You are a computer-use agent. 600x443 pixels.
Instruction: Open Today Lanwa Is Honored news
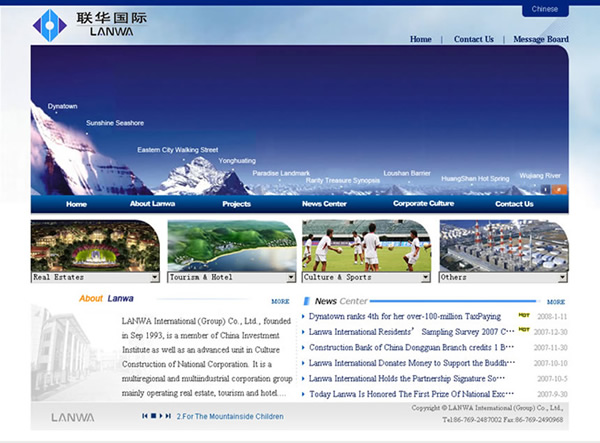pos(411,394)
